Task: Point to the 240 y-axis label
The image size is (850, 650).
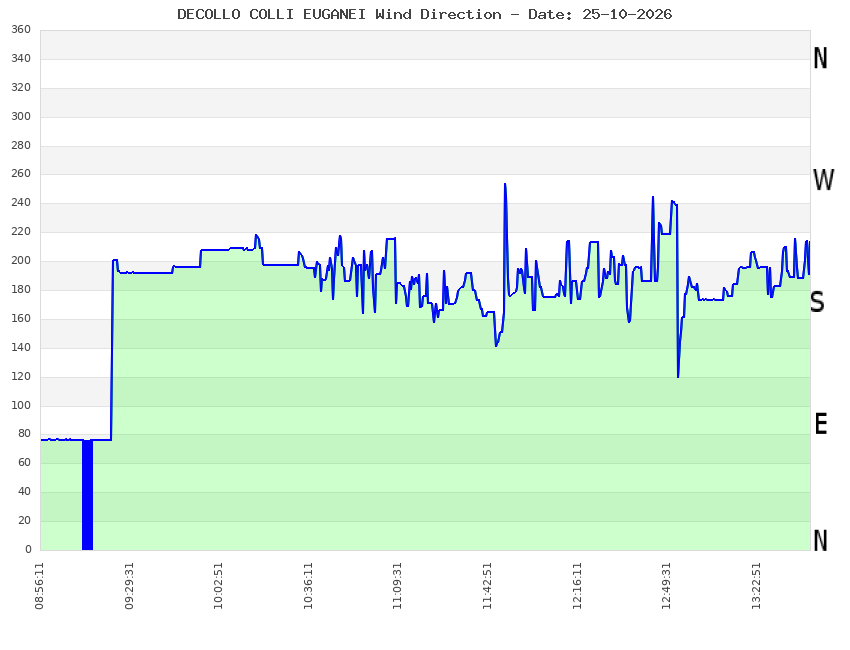Action: (x=21, y=203)
